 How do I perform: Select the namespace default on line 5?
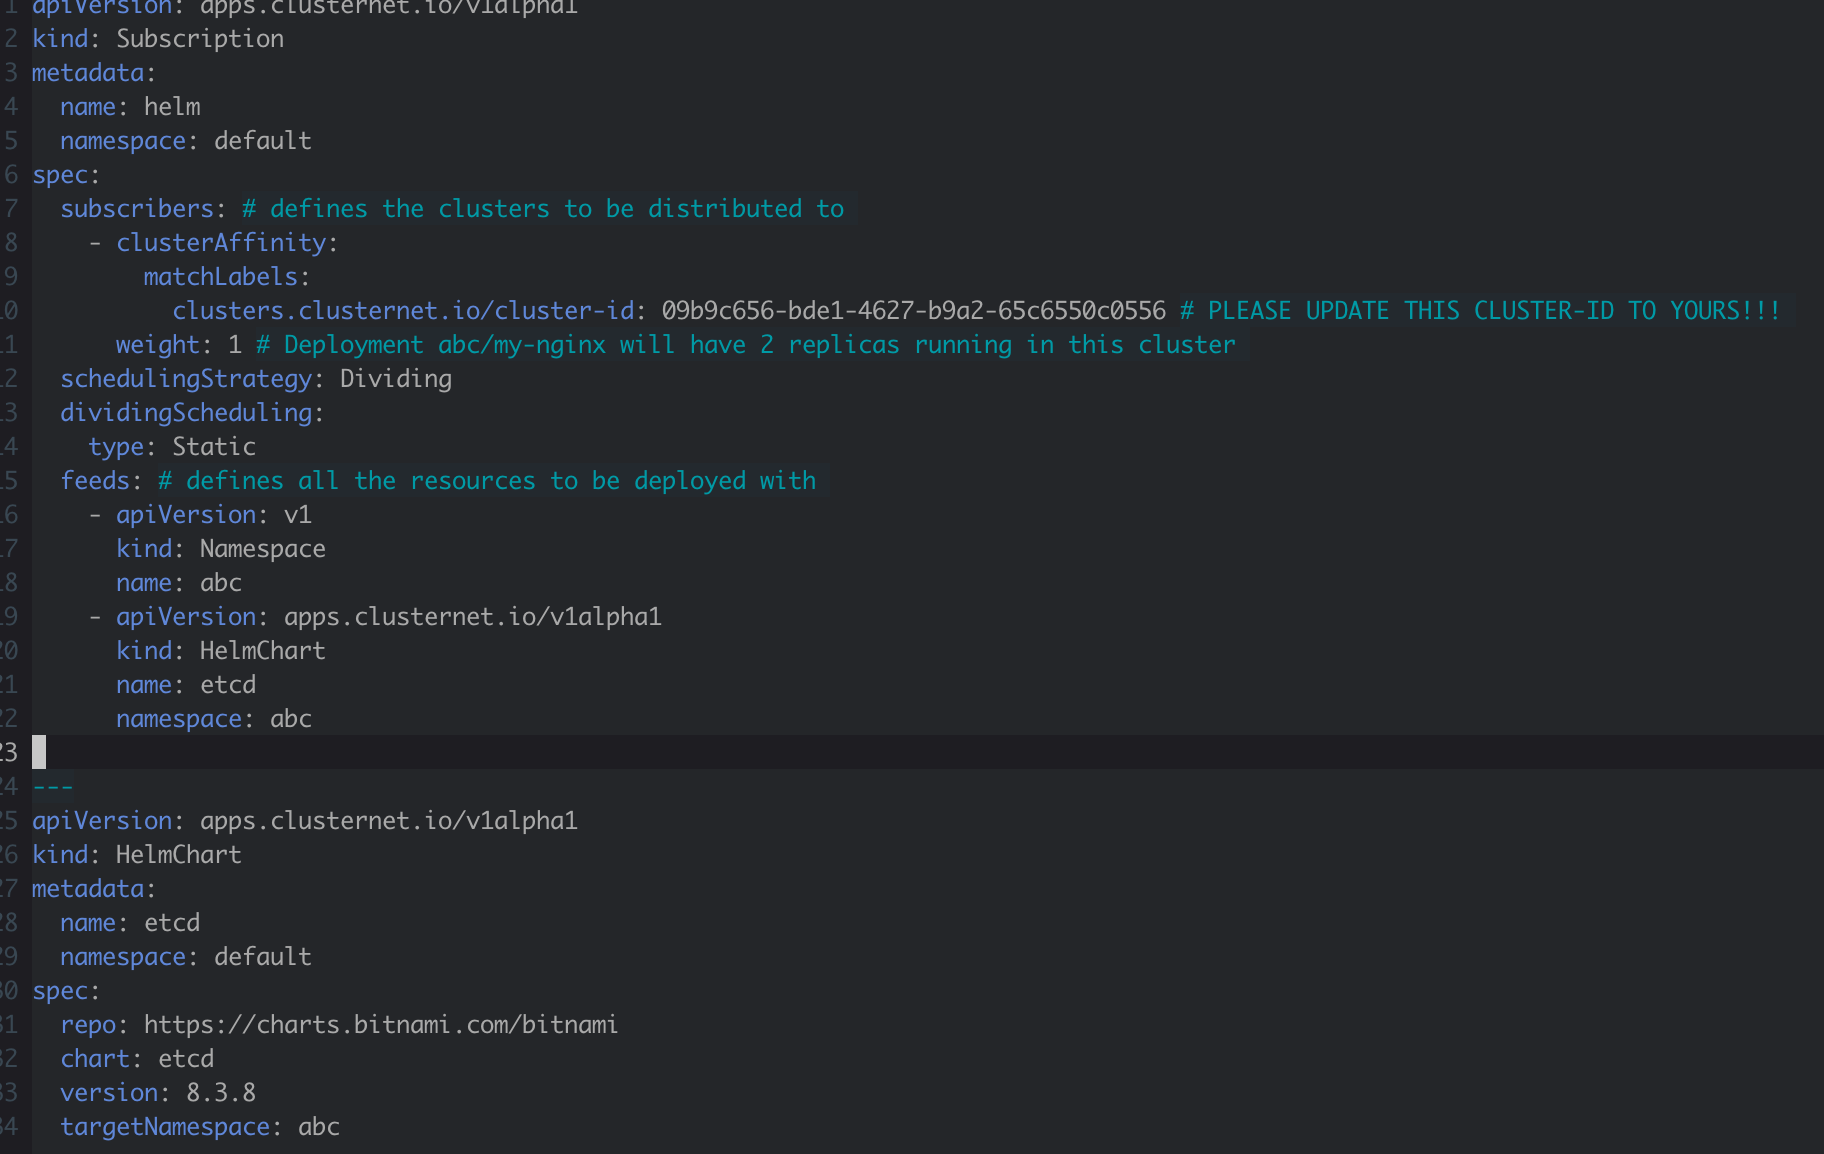point(260,140)
